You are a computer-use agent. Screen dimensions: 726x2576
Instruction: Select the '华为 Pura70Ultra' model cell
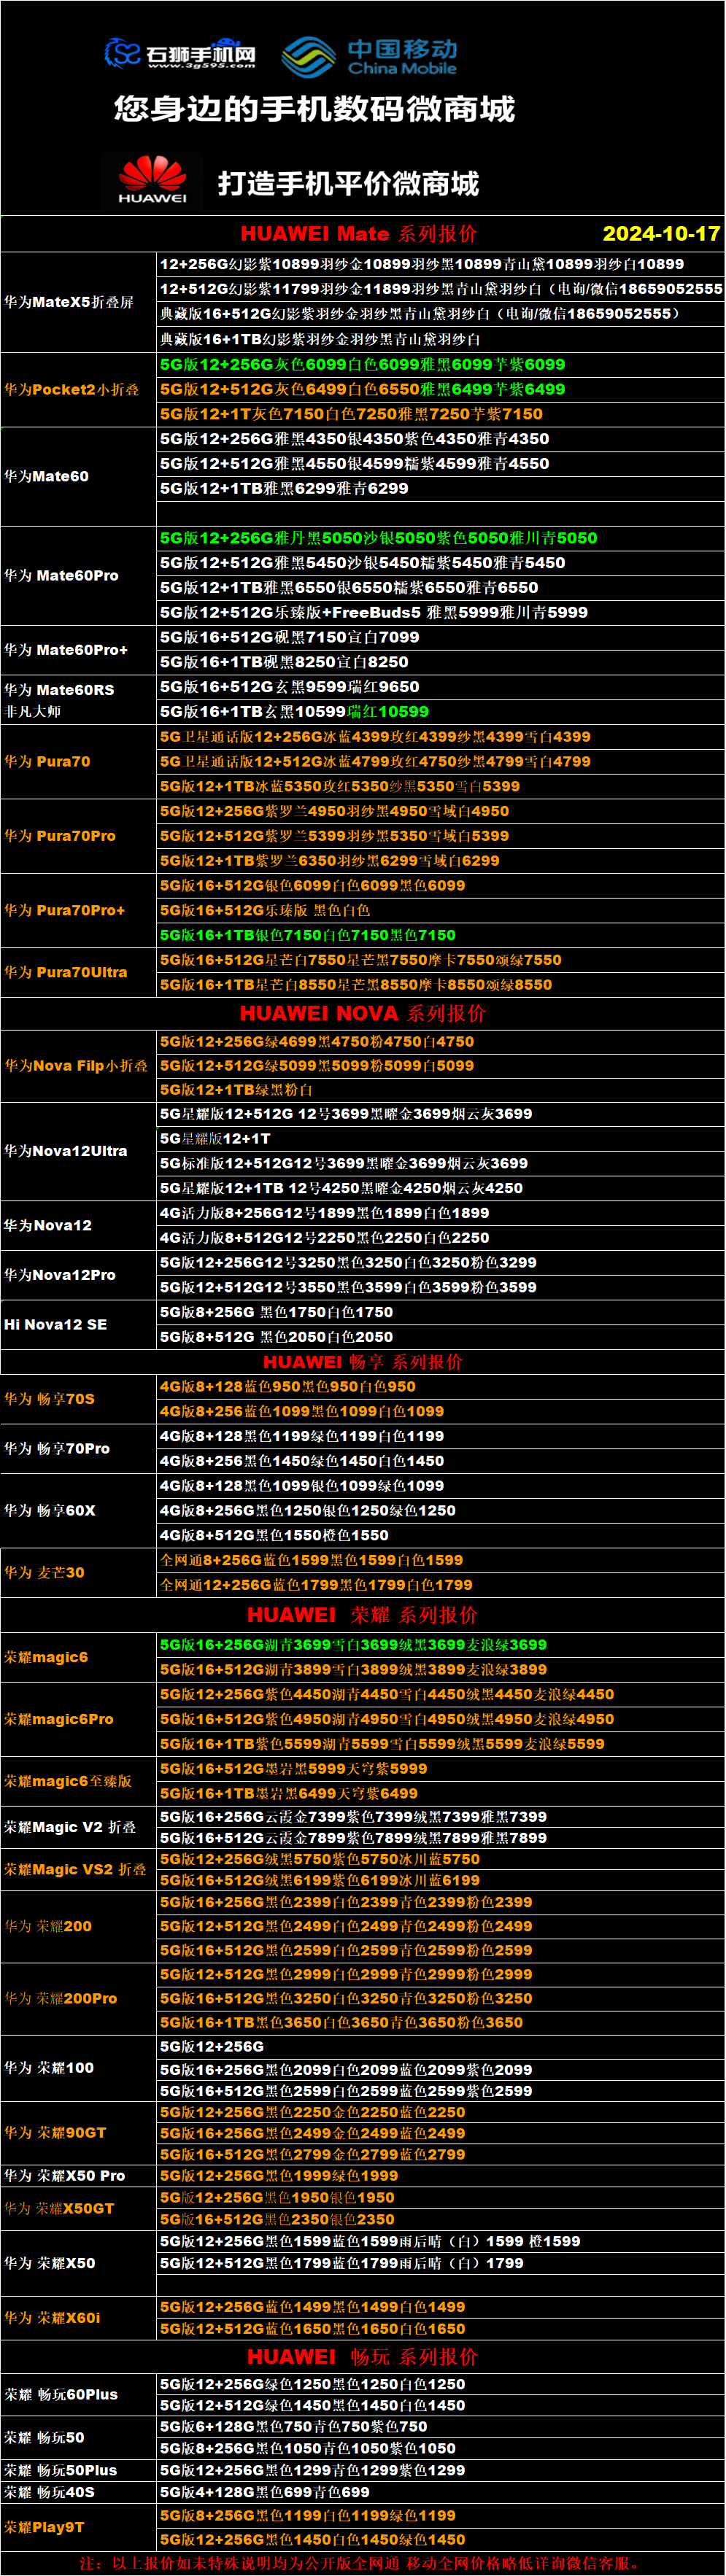point(78,972)
